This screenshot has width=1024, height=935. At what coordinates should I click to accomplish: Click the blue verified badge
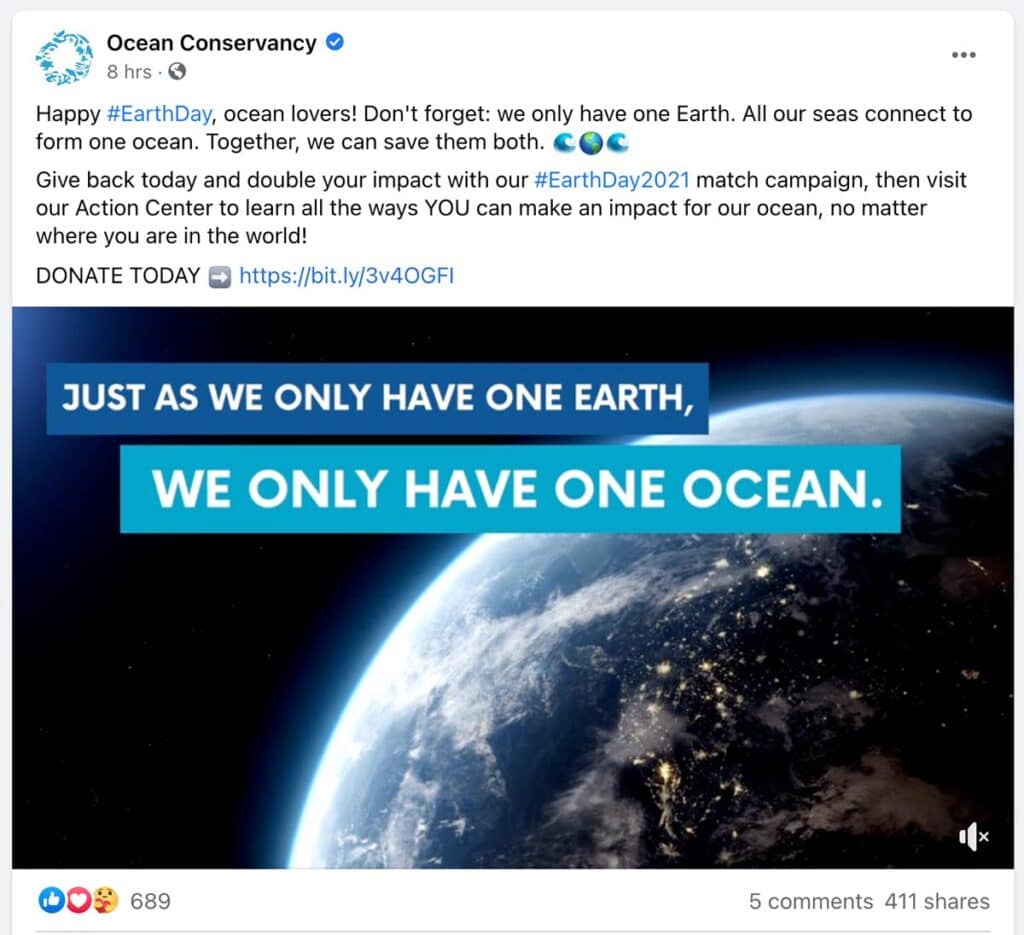(x=335, y=42)
